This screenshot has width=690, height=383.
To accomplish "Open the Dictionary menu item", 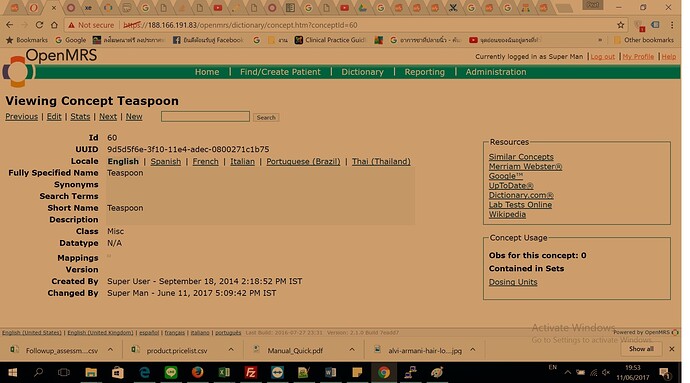I will [362, 72].
